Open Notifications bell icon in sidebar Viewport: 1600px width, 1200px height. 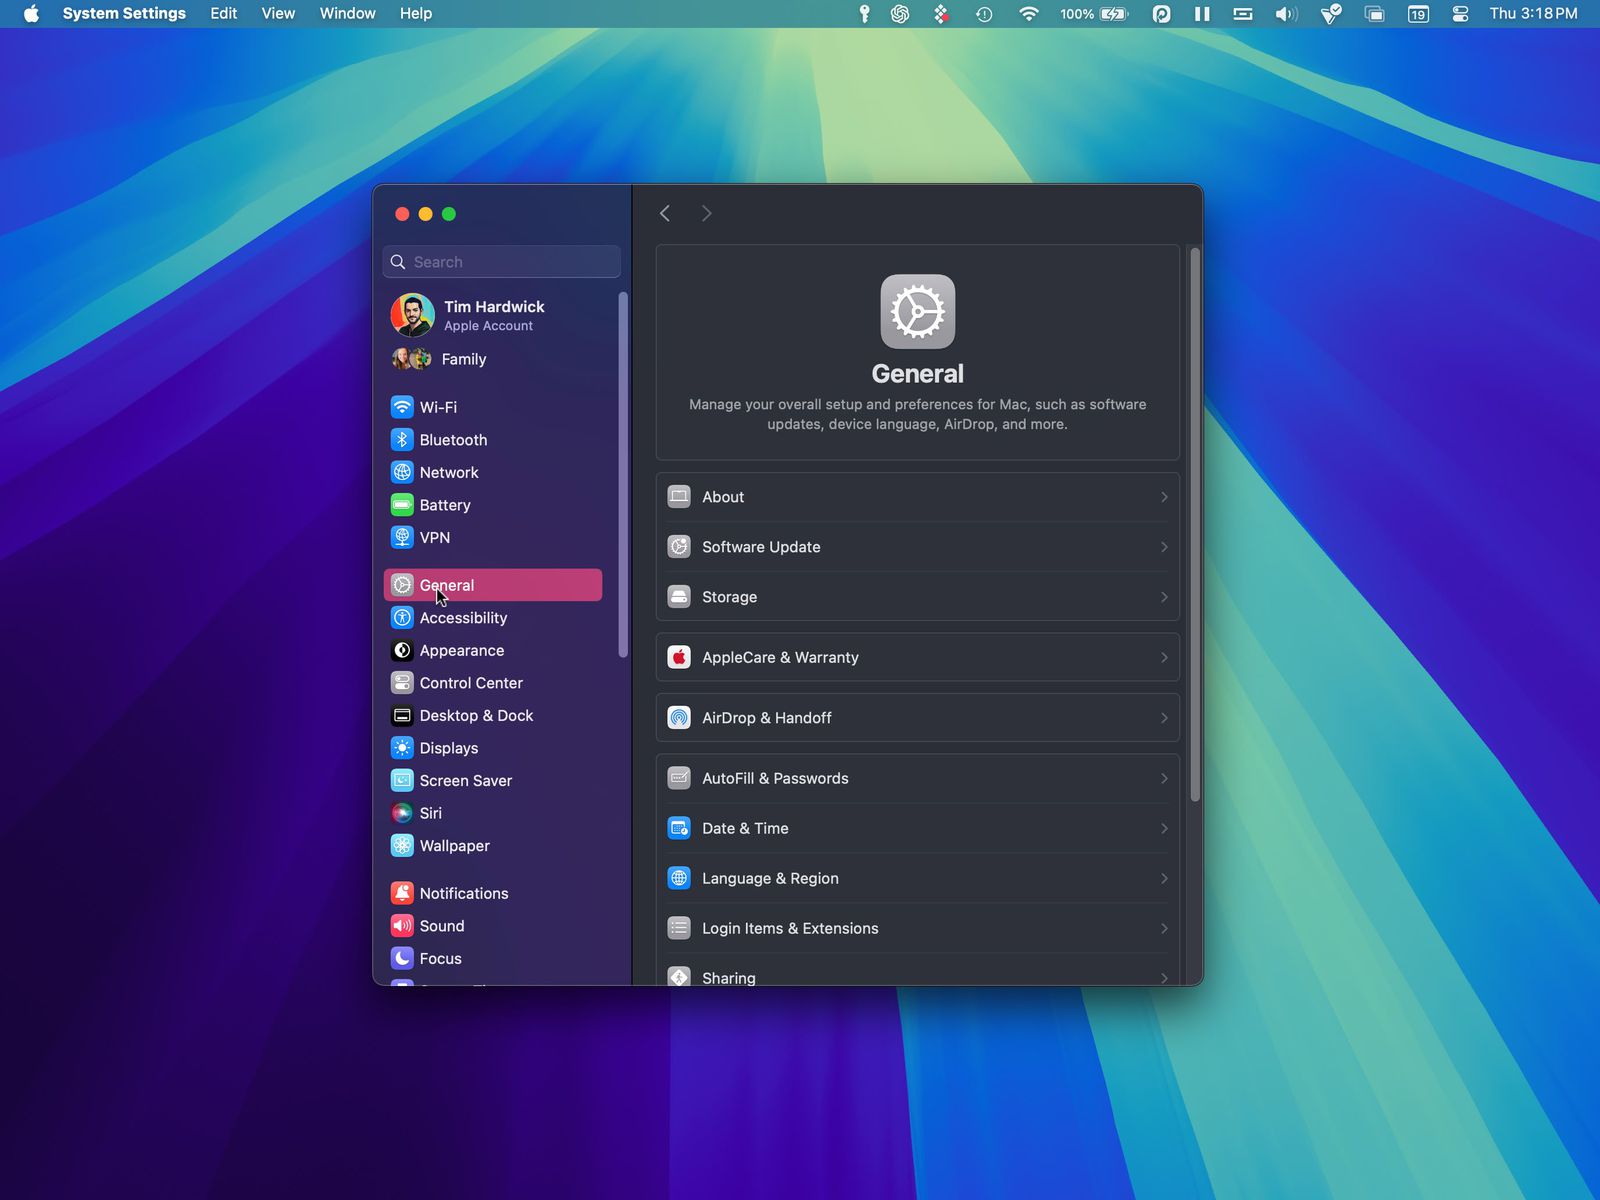(x=402, y=893)
